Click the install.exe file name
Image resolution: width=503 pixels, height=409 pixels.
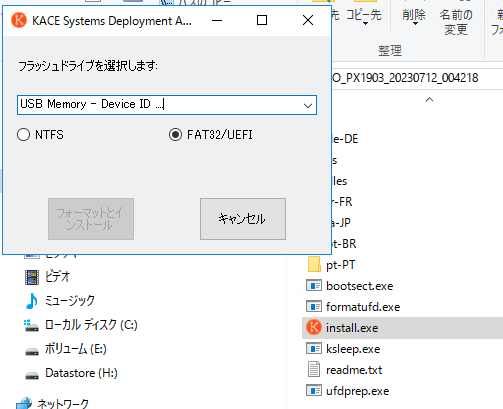352,328
